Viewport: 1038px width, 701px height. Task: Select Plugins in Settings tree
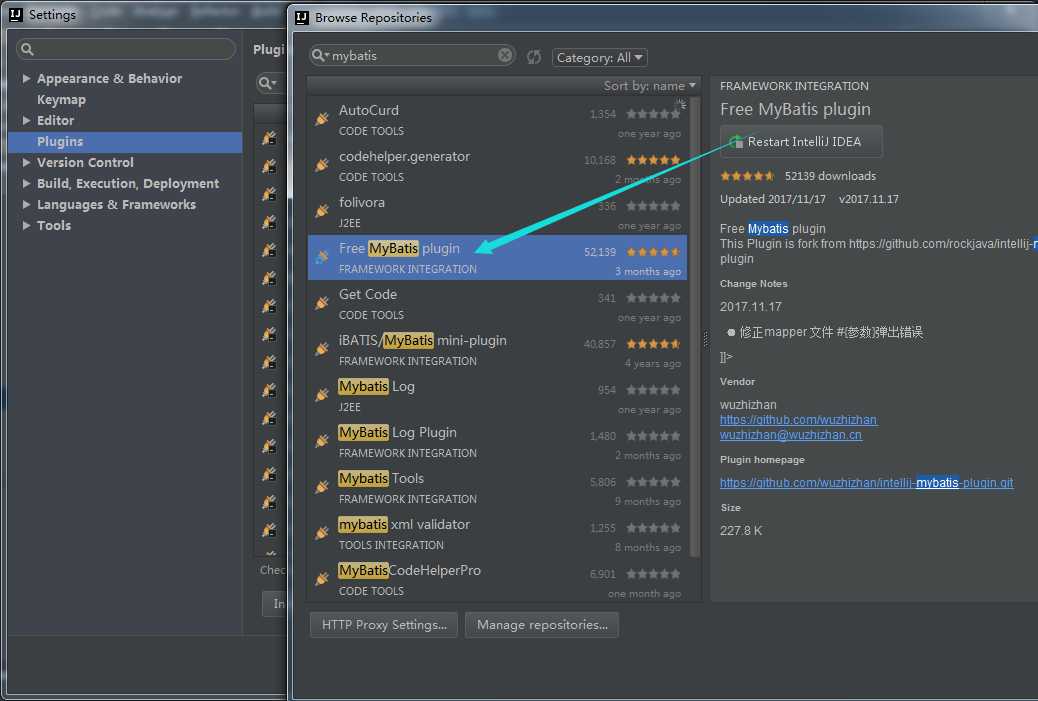point(125,142)
